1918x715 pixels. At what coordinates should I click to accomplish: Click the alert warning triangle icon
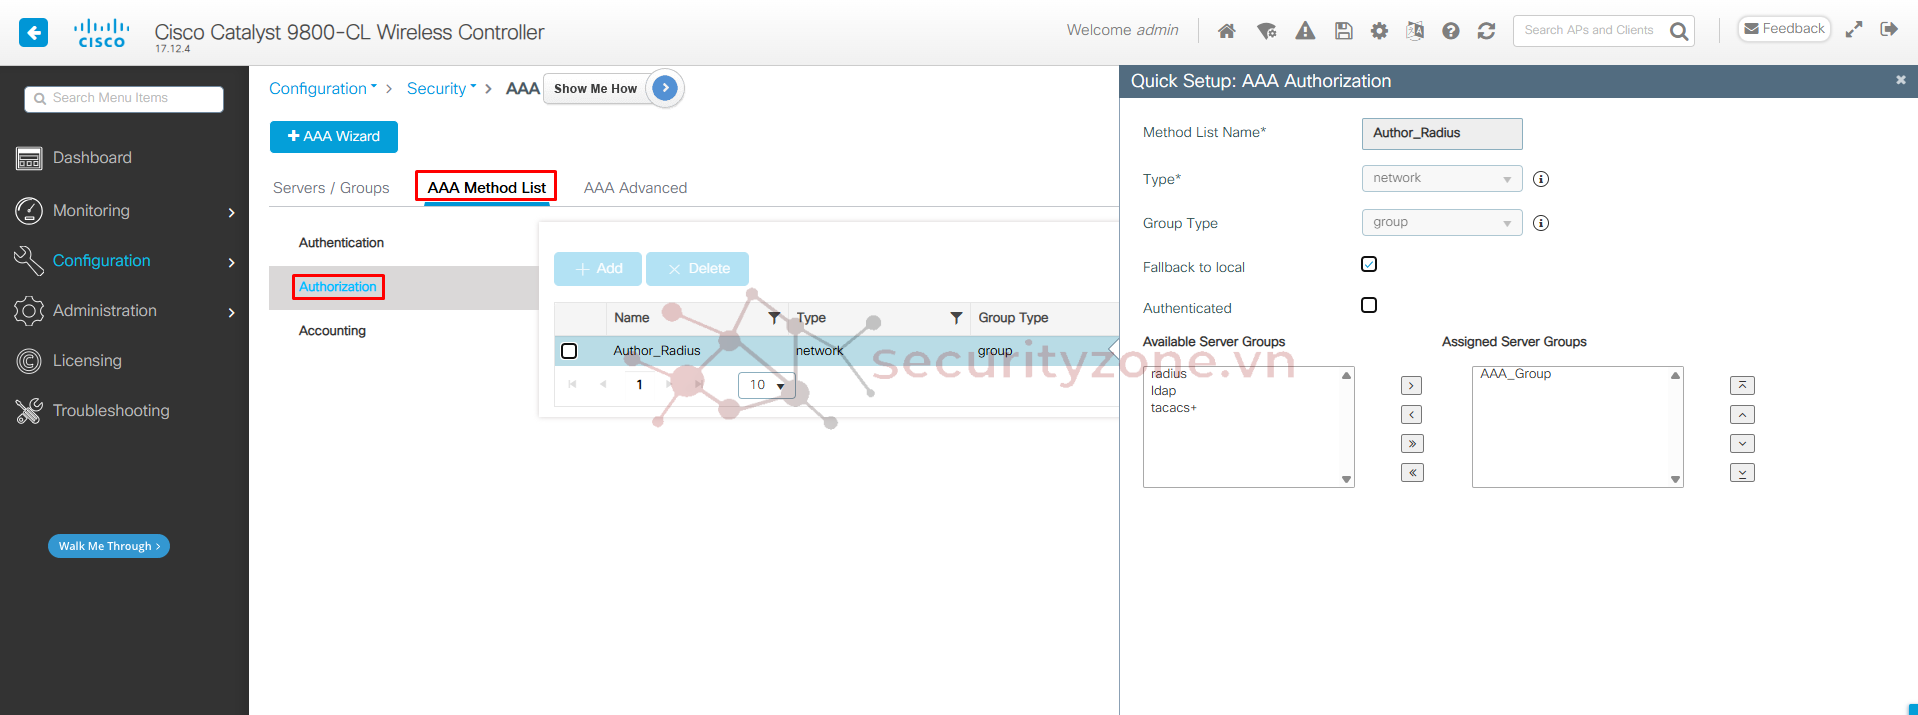point(1305,31)
